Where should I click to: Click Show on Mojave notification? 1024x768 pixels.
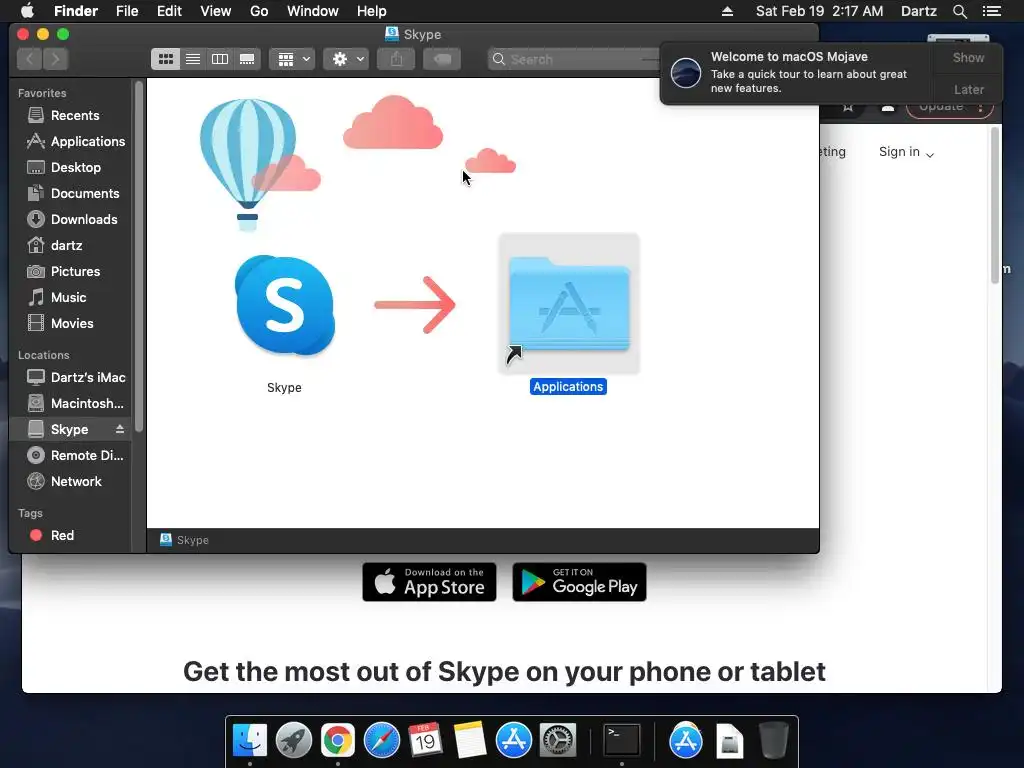coord(968,57)
